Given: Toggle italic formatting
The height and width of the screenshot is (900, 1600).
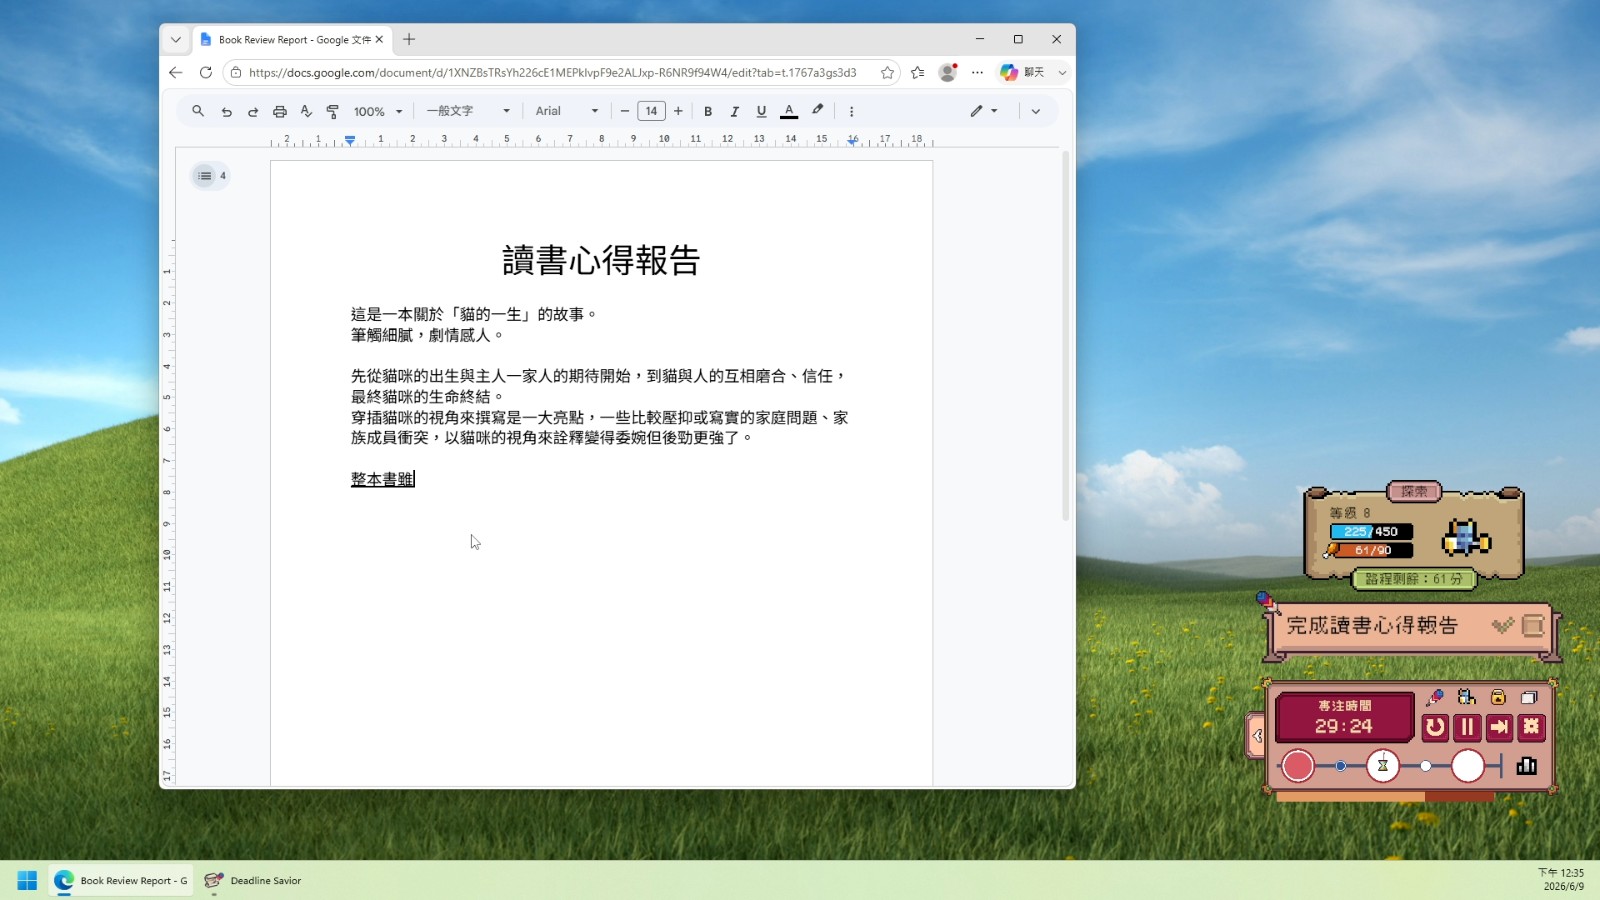Looking at the screenshot, I should point(735,111).
